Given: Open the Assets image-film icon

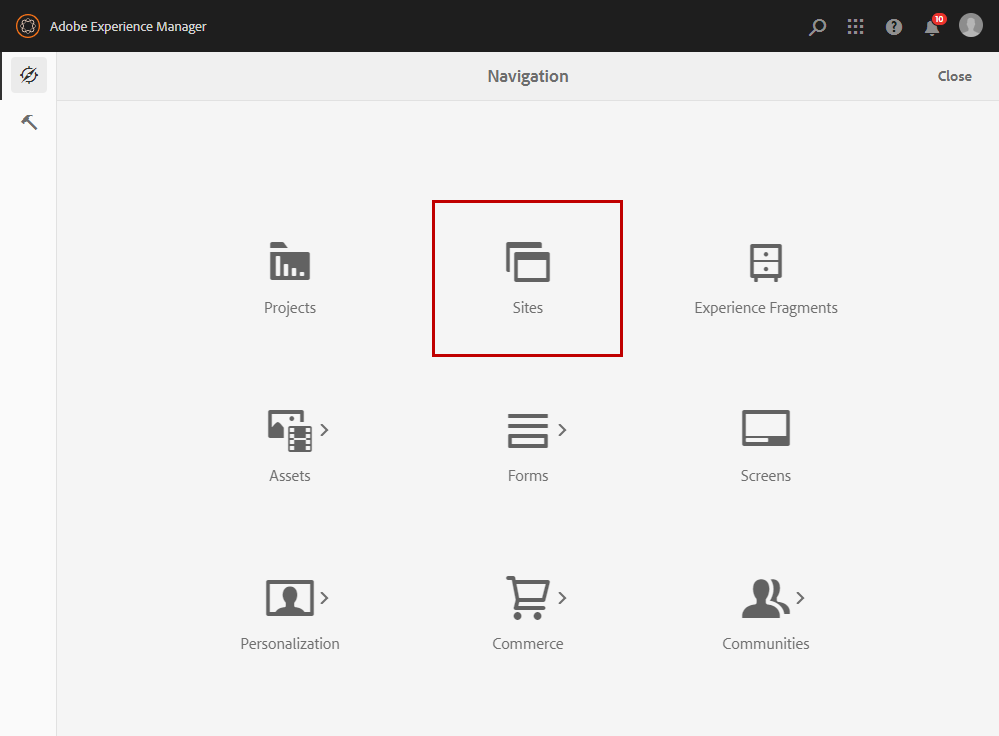Looking at the screenshot, I should [x=289, y=430].
